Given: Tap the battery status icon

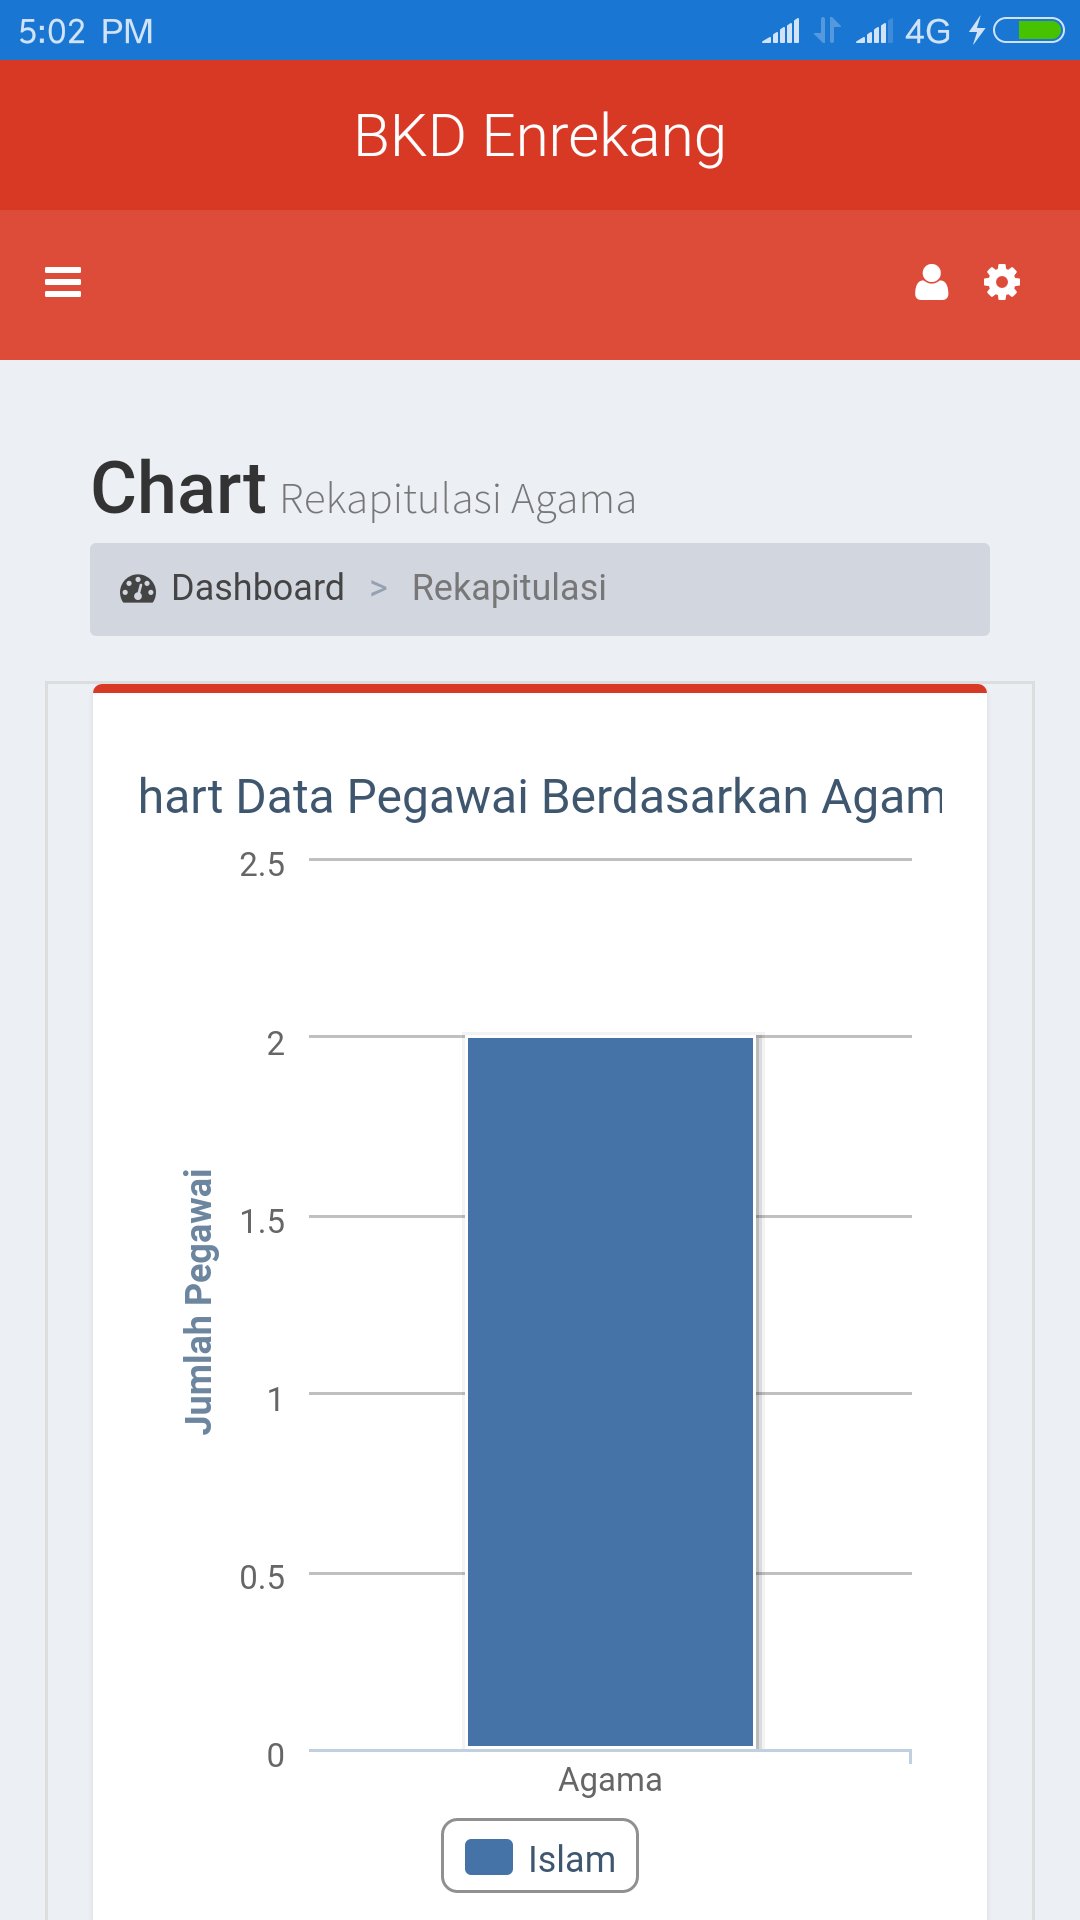Looking at the screenshot, I should (x=1028, y=31).
